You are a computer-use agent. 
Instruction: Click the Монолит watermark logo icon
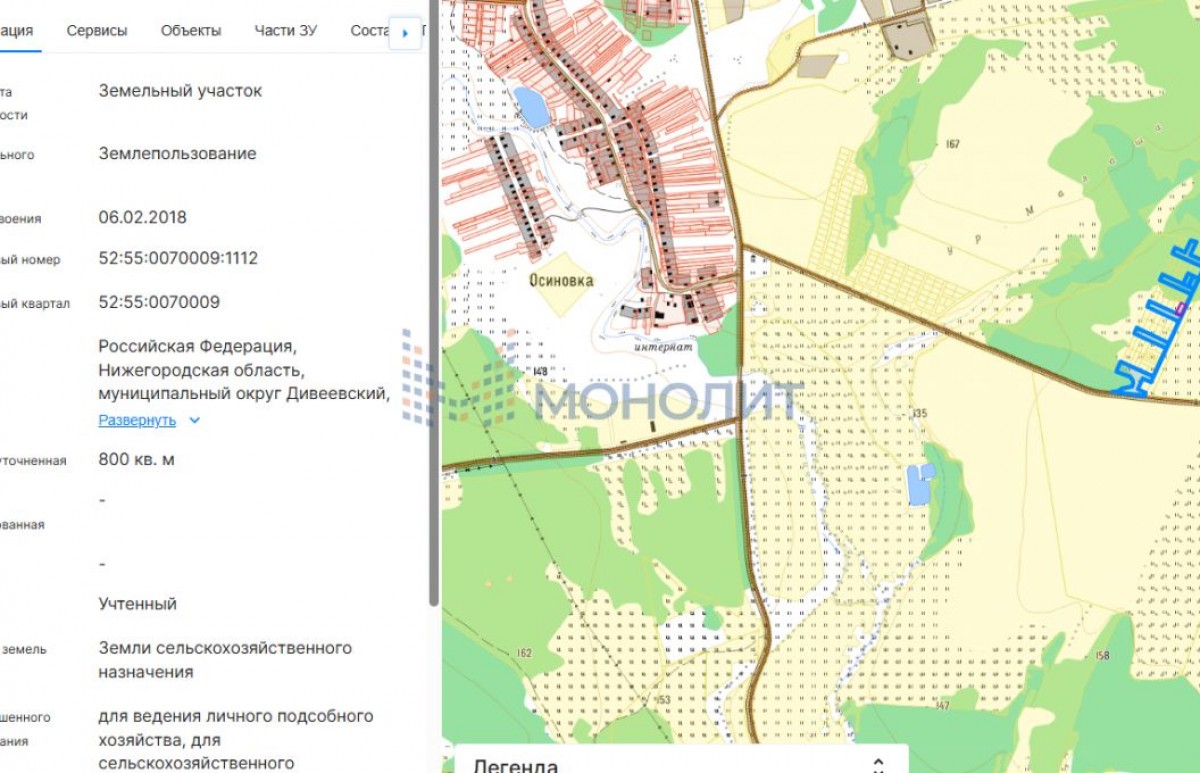[x=462, y=380]
